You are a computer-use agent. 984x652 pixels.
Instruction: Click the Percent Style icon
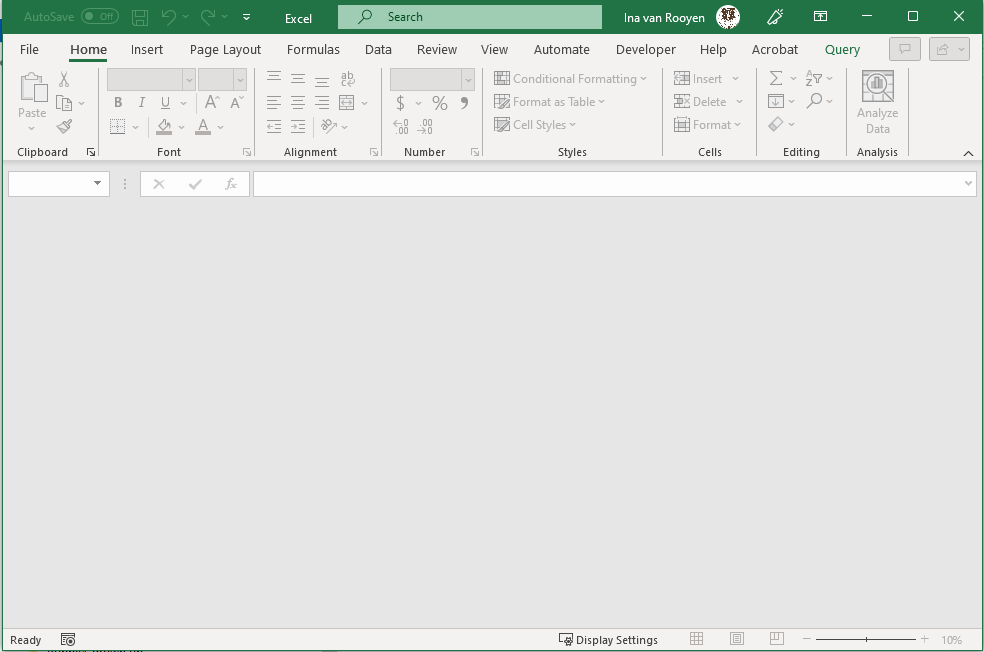pos(440,103)
